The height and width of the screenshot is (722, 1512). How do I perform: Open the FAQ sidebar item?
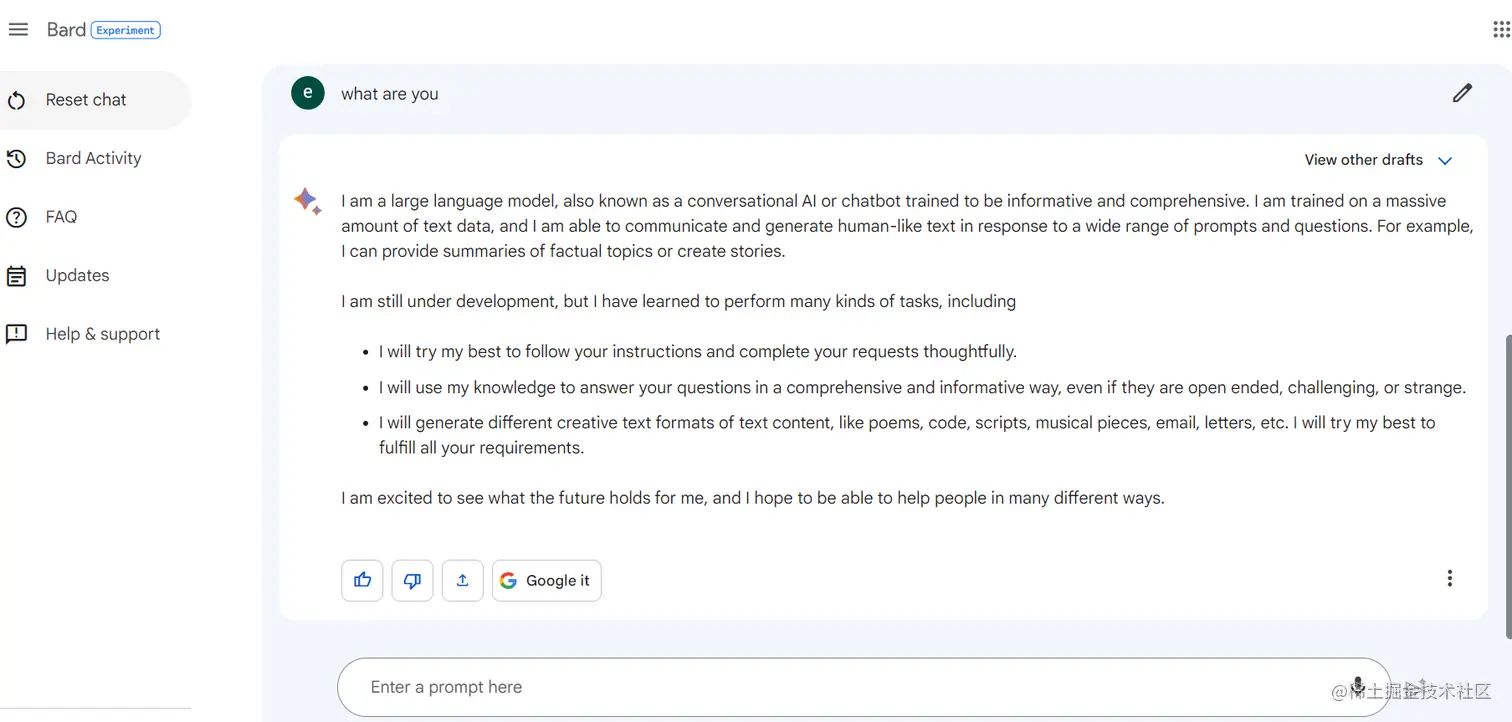point(61,217)
